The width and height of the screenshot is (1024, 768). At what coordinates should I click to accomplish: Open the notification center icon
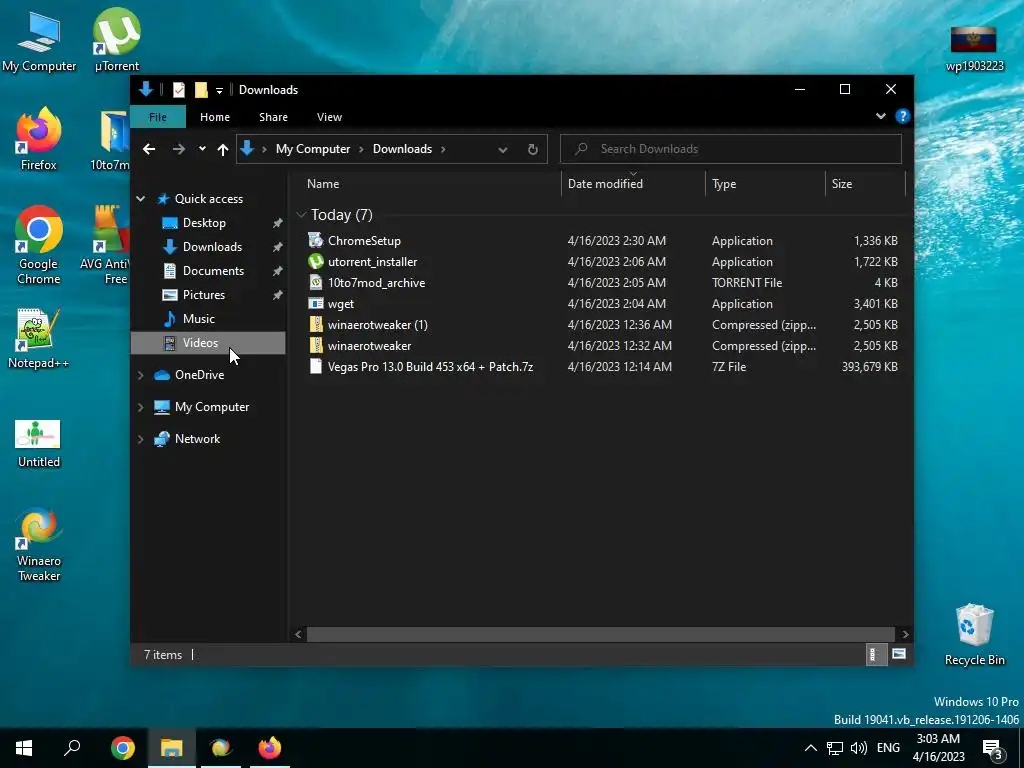993,748
